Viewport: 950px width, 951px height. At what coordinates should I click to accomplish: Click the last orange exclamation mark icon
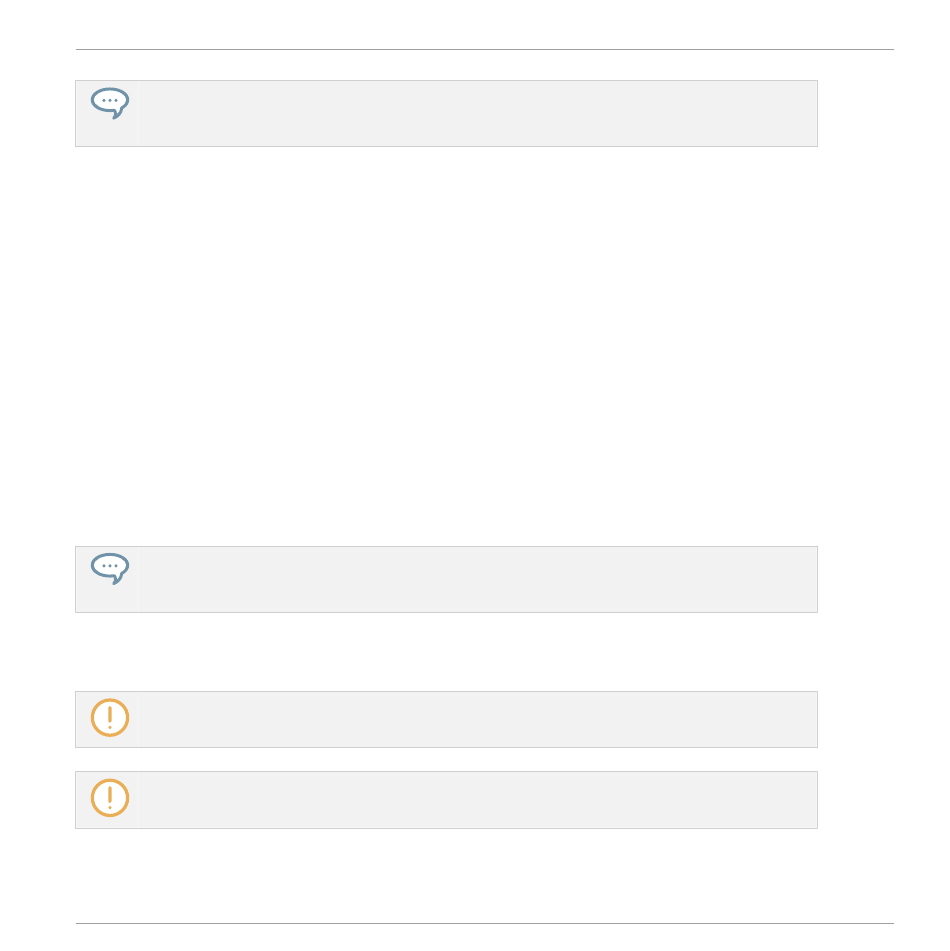click(x=110, y=798)
